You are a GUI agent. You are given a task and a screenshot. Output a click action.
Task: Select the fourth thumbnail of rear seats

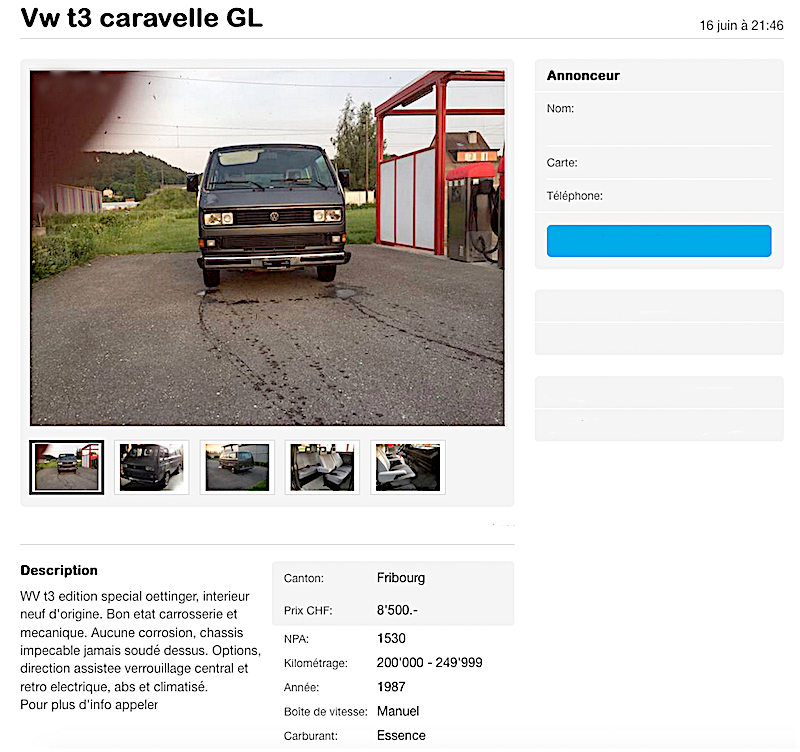click(322, 467)
